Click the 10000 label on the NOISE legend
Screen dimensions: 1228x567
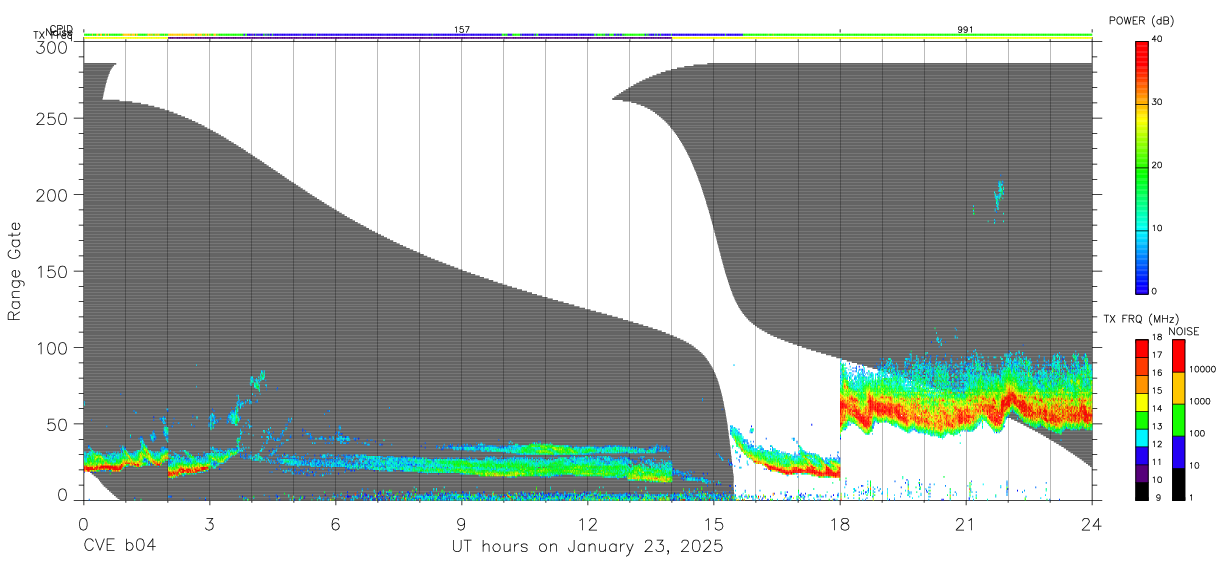click(x=1202, y=369)
